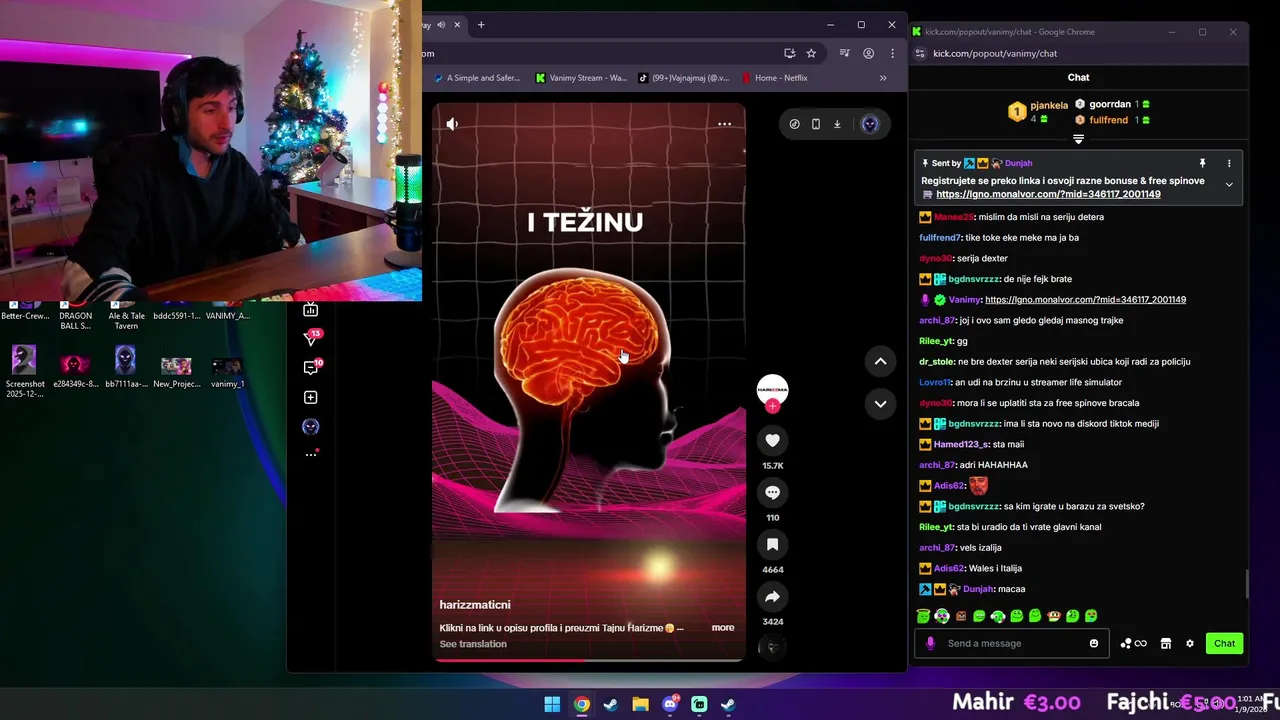Screen dimensions: 1280x720
Task: Open TikTok messages with 10 badge
Action: click(x=311, y=368)
